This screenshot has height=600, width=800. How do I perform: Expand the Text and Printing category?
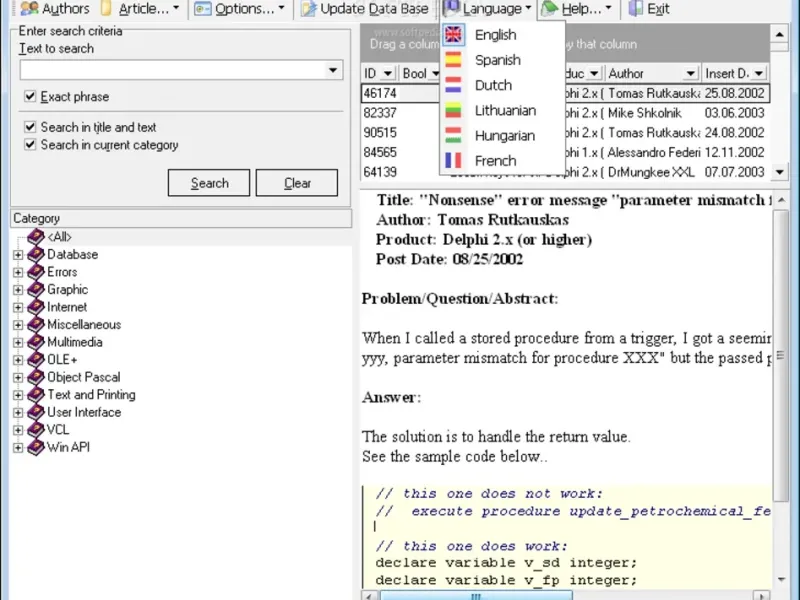click(18, 395)
